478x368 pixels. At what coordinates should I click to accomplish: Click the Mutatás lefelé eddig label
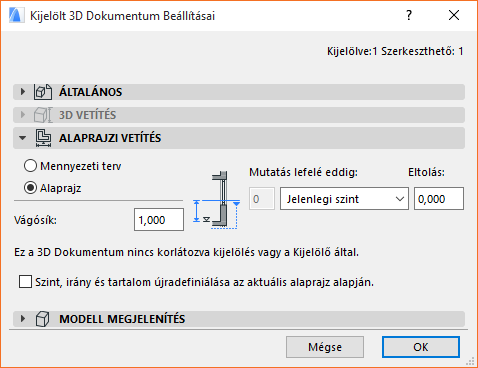[x=303, y=172]
